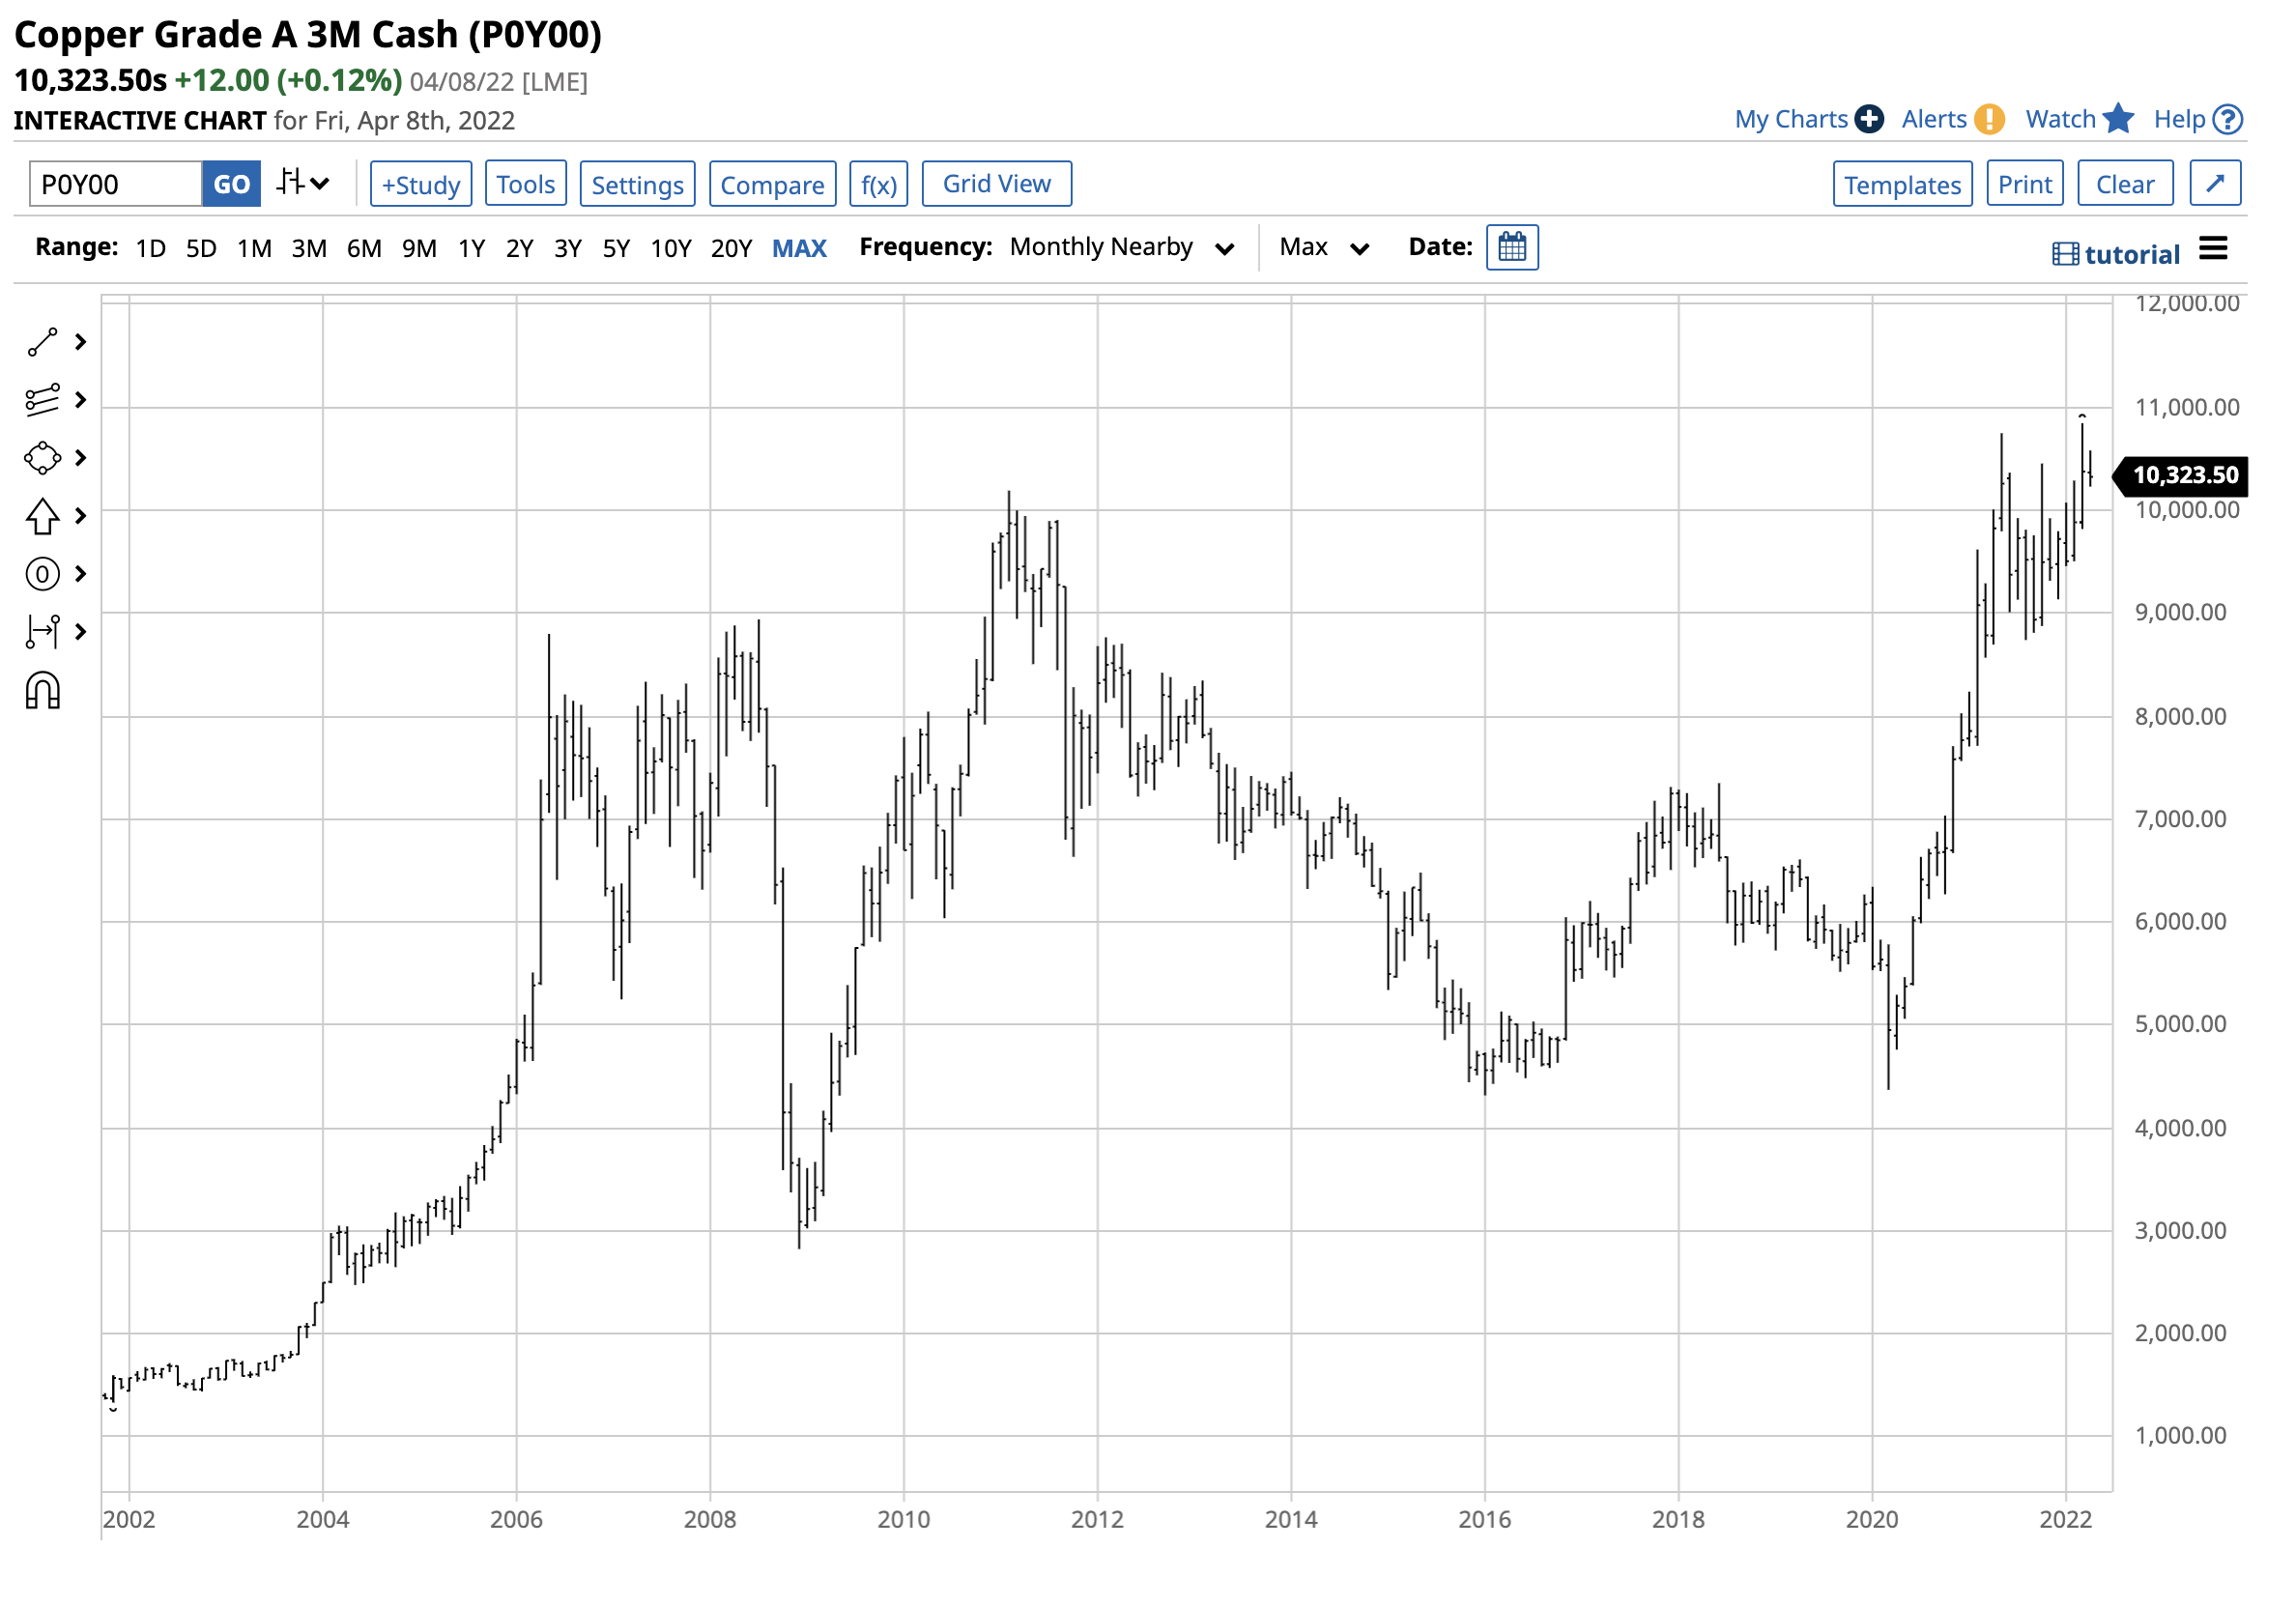This screenshot has width=2296, height=1606.
Task: Click the regression channel tool icon
Action: click(x=42, y=401)
